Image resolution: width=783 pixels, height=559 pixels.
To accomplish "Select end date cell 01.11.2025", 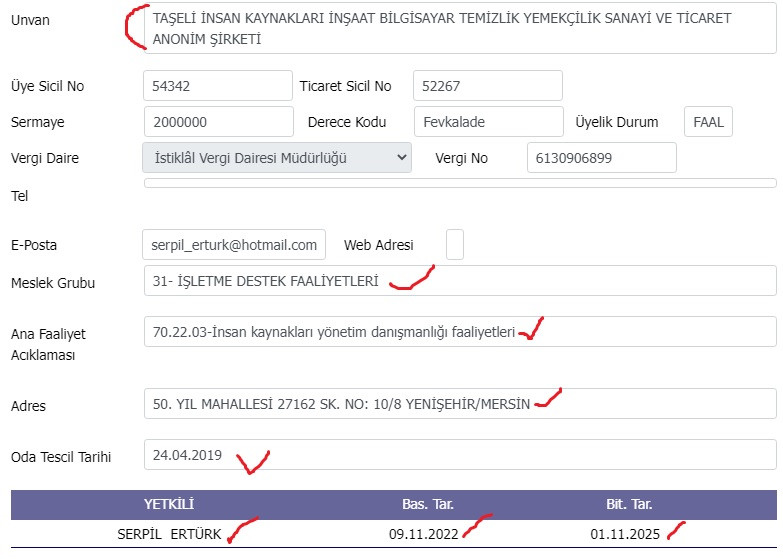I will (x=625, y=534).
